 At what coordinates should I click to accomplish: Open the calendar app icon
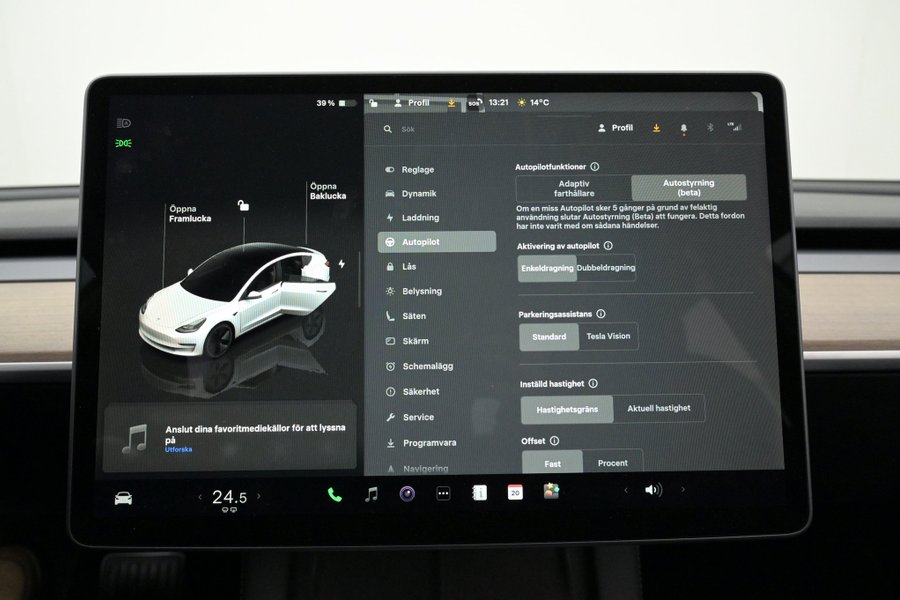tap(515, 492)
